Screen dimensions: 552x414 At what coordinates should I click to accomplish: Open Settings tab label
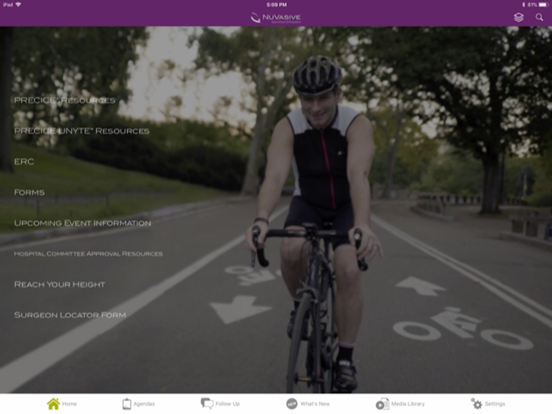(495, 404)
